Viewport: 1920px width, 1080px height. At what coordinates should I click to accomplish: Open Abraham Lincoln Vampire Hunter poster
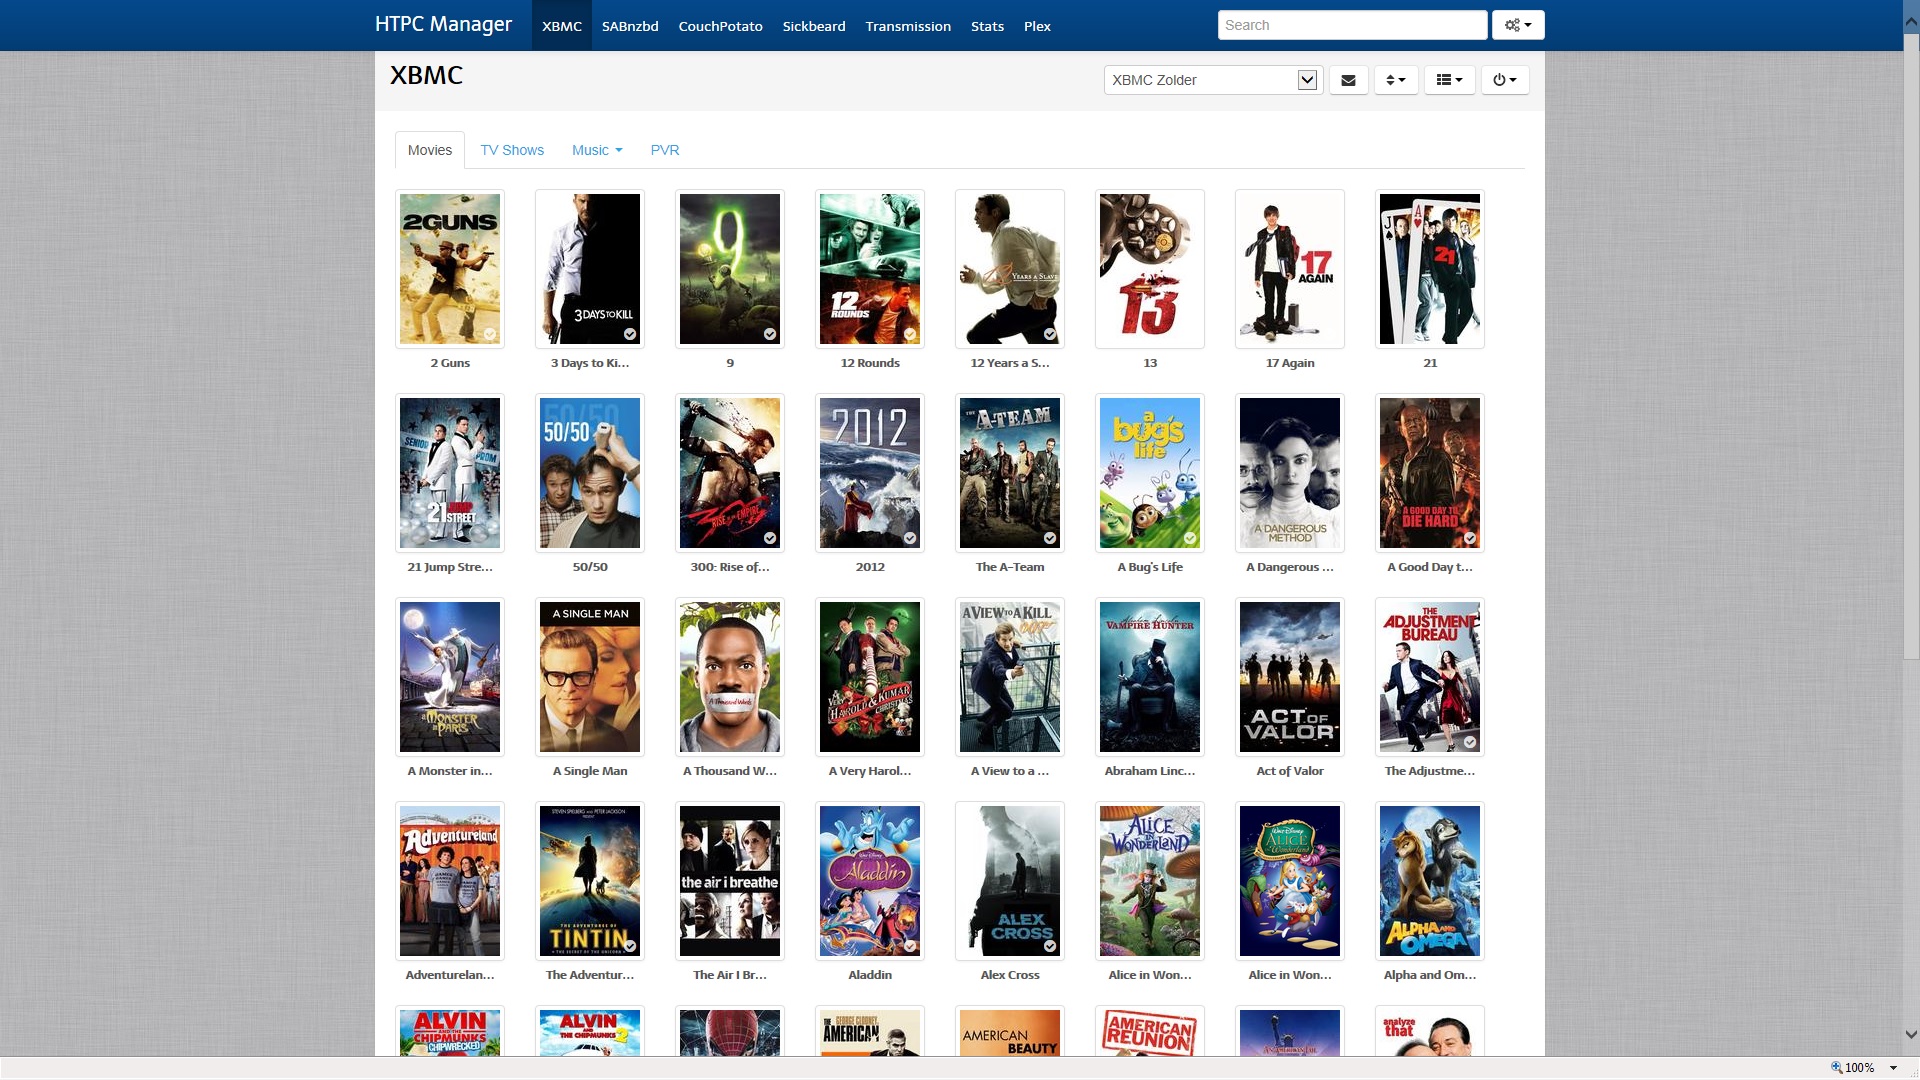click(x=1150, y=677)
